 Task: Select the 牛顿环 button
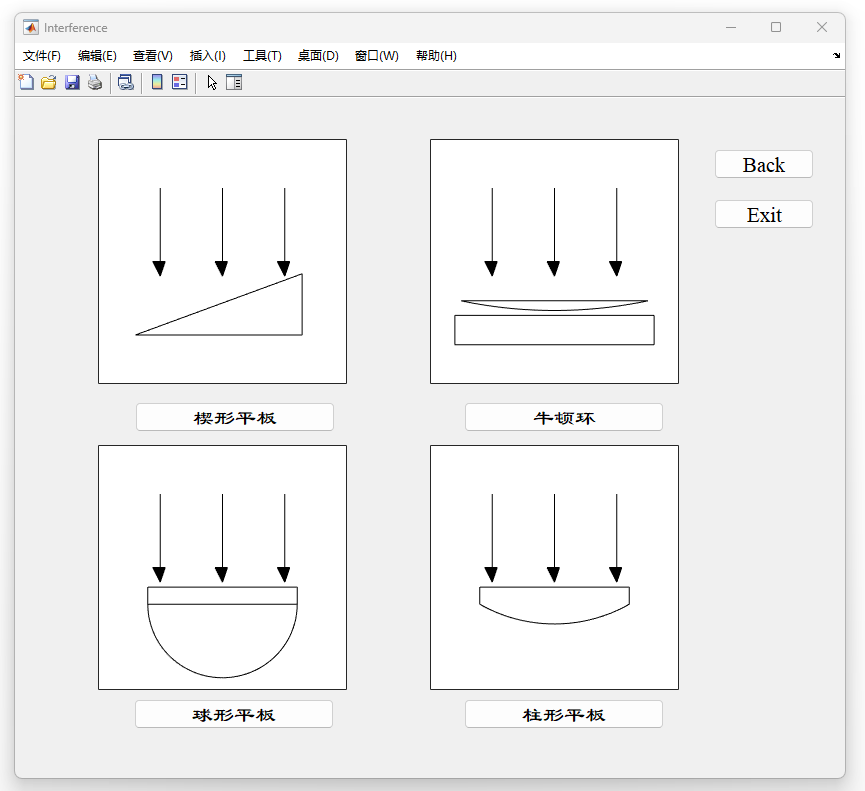[564, 418]
